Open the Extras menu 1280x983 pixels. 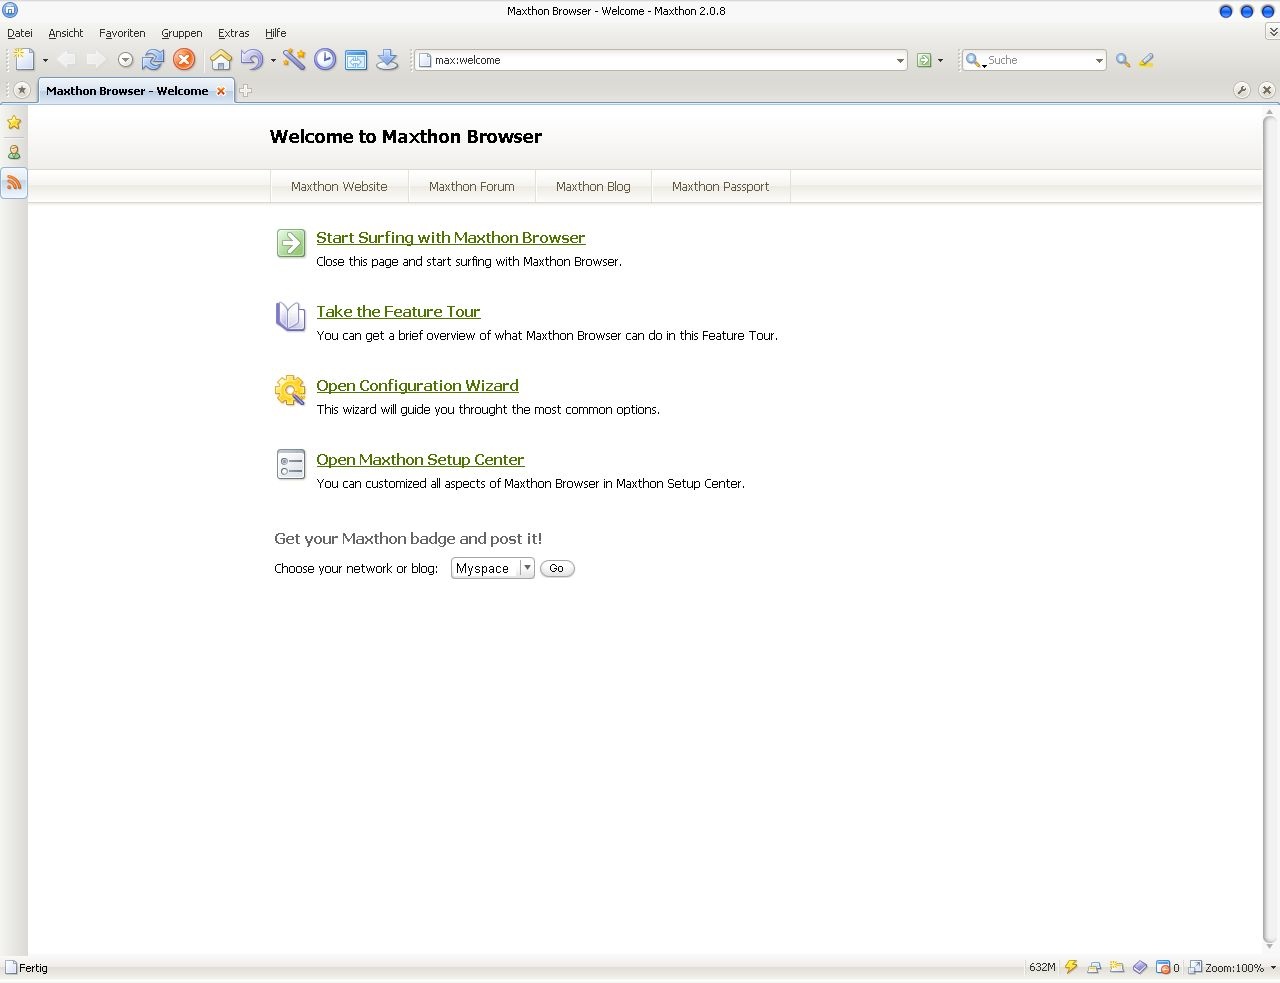coord(234,33)
